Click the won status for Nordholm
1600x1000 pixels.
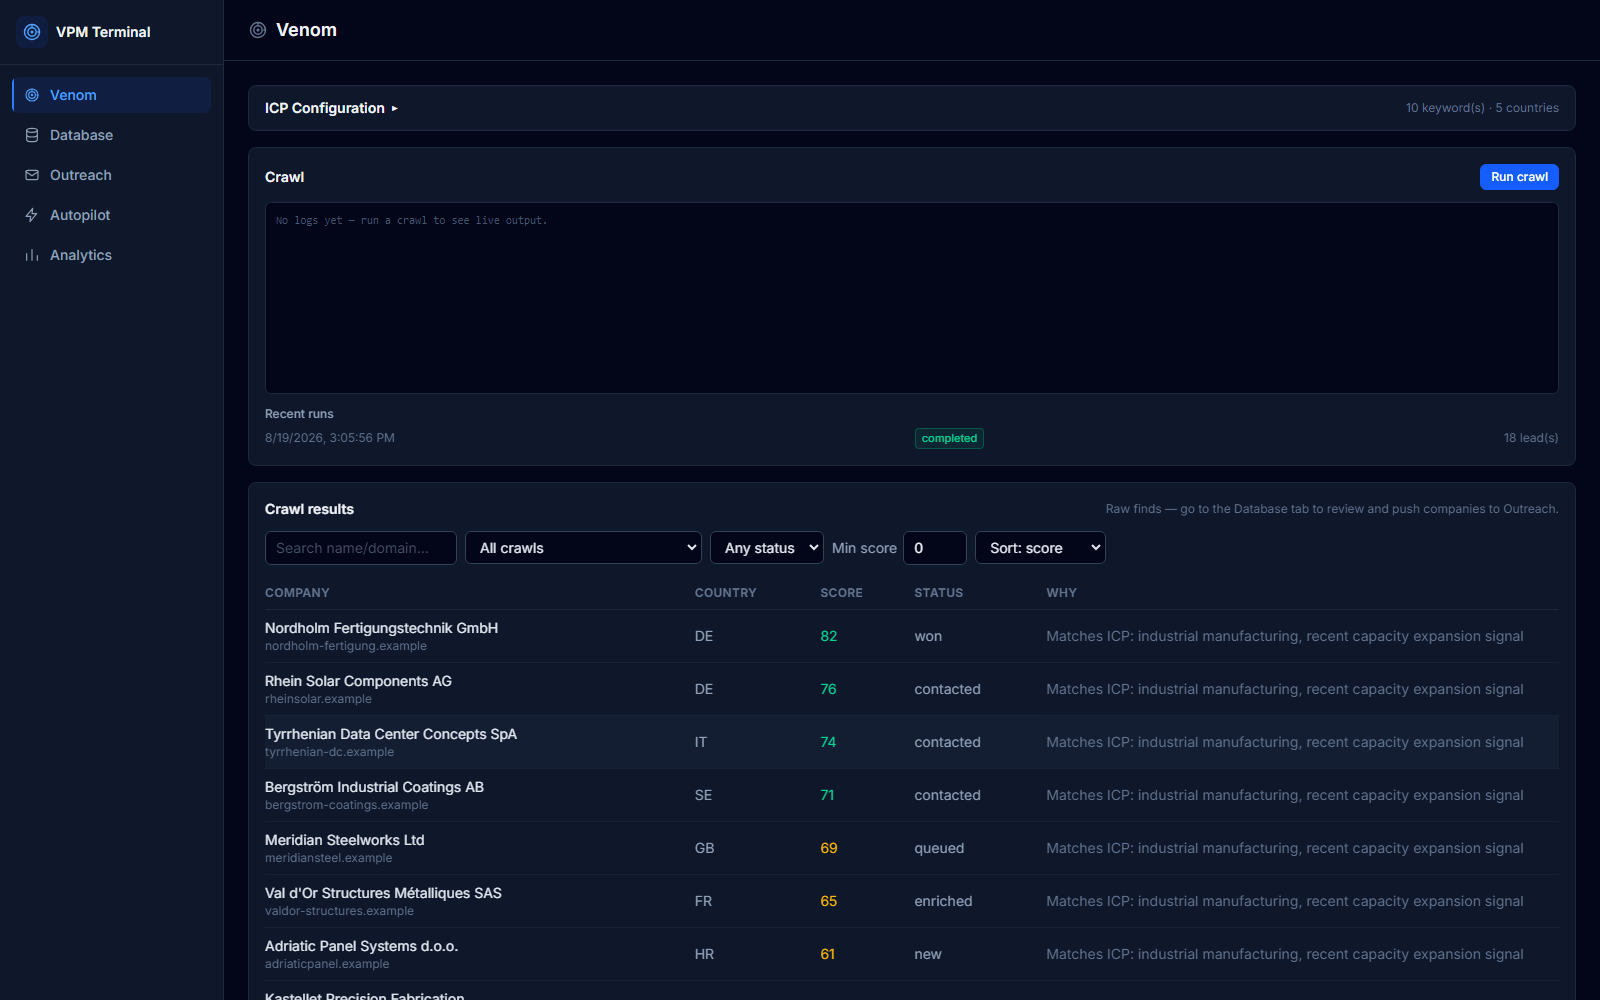(928, 636)
